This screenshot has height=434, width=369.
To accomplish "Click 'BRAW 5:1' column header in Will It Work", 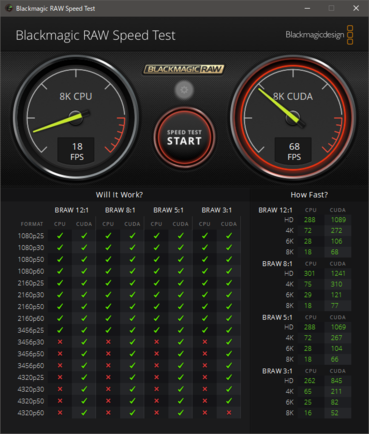I will pyautogui.click(x=168, y=210).
